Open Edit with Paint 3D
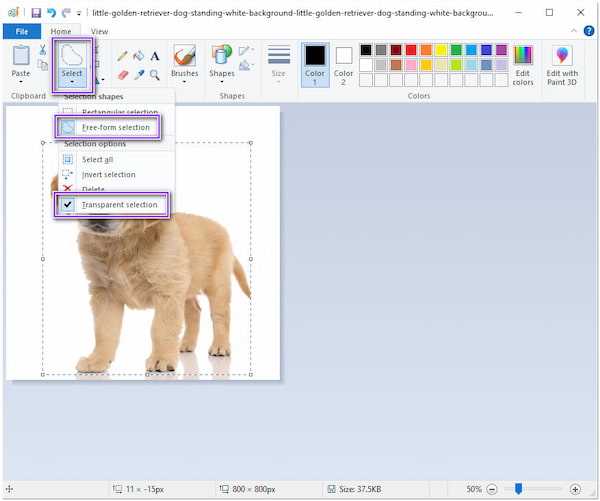Viewport: 600px width, 501px height. tap(562, 65)
